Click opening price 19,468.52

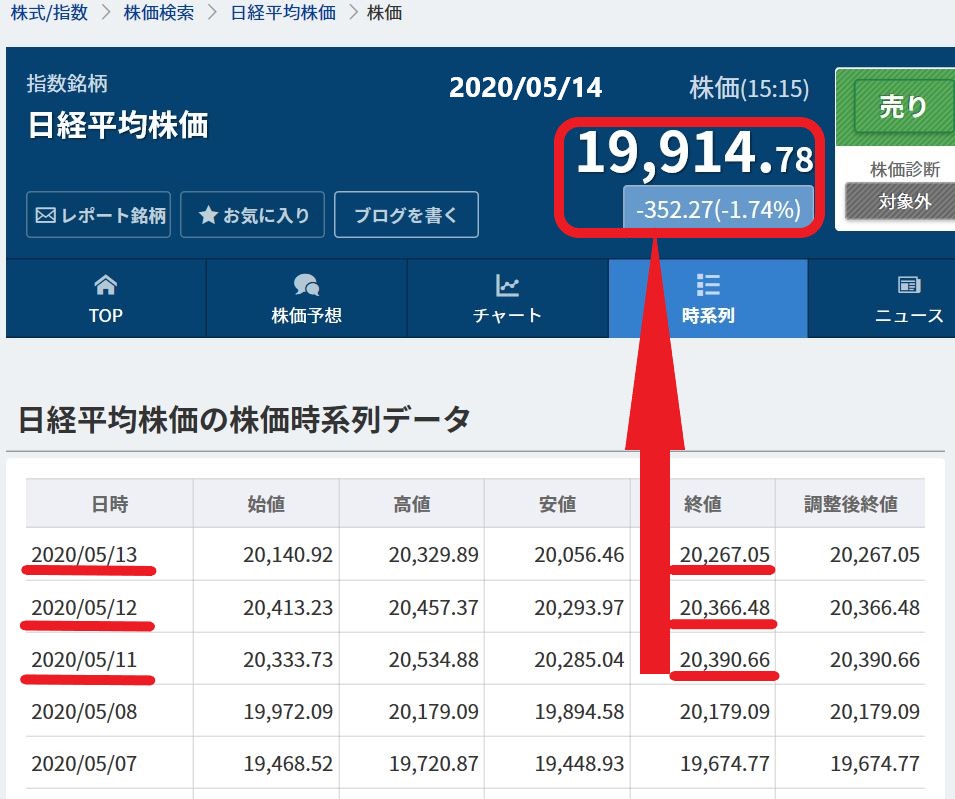pyautogui.click(x=288, y=764)
